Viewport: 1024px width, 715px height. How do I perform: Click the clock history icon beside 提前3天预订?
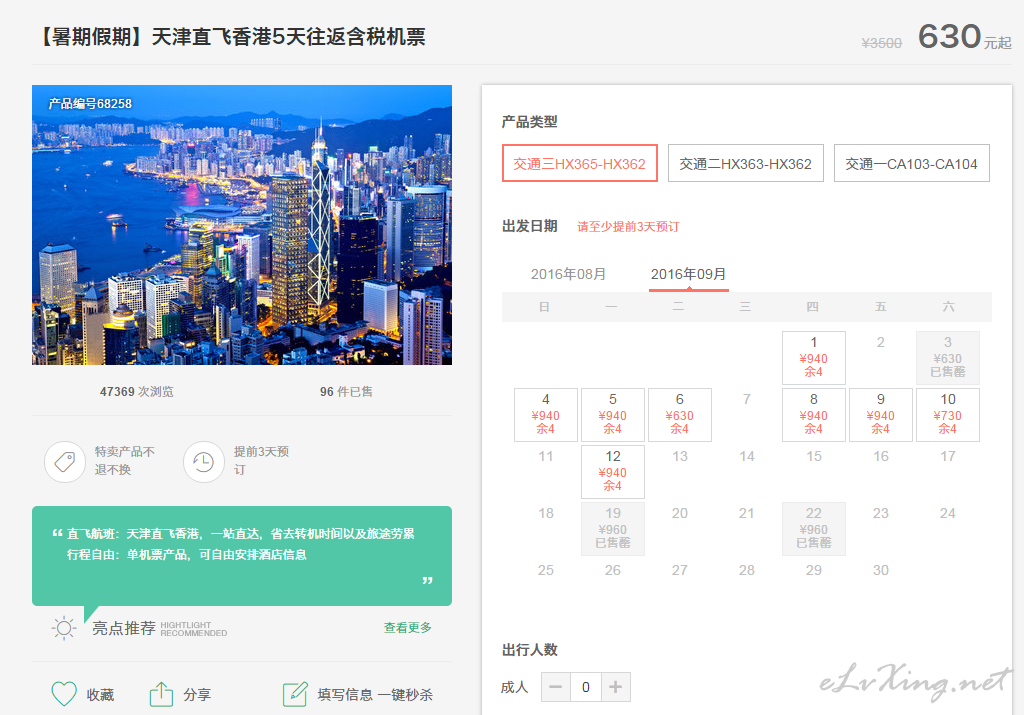[204, 462]
